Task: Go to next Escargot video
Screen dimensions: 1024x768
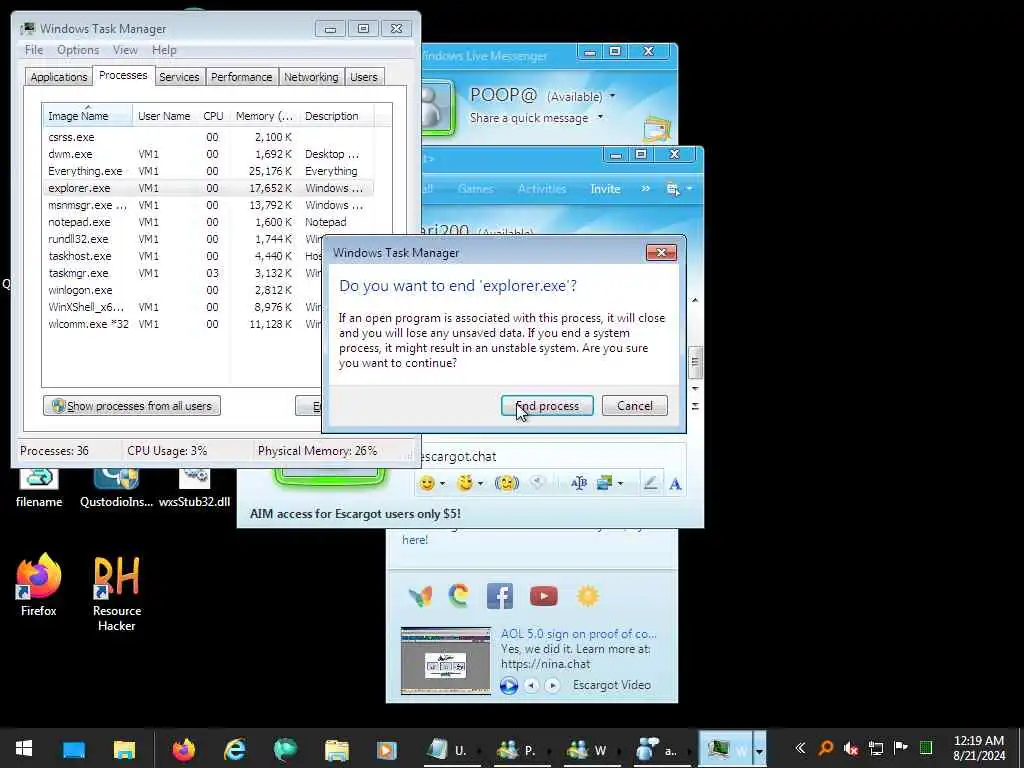Action: tap(552, 685)
